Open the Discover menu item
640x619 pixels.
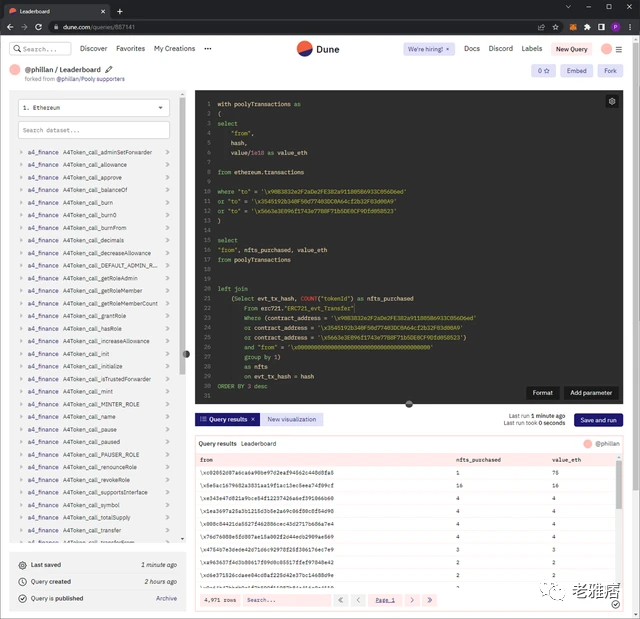pyautogui.click(x=93, y=49)
